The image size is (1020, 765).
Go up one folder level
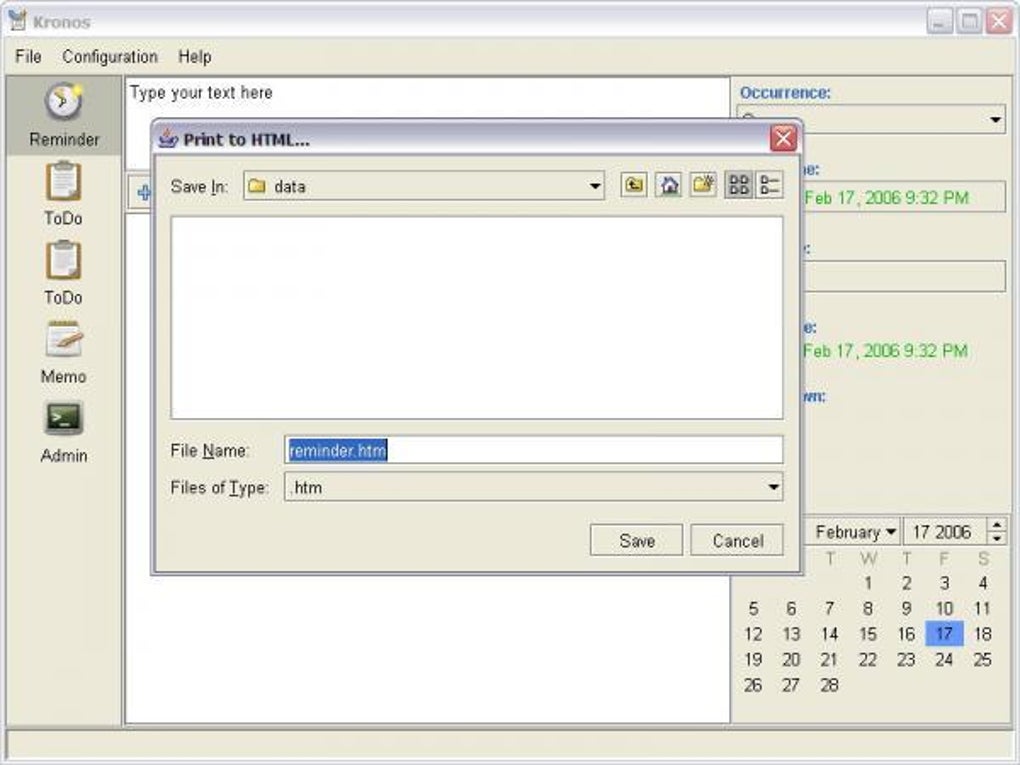click(634, 185)
